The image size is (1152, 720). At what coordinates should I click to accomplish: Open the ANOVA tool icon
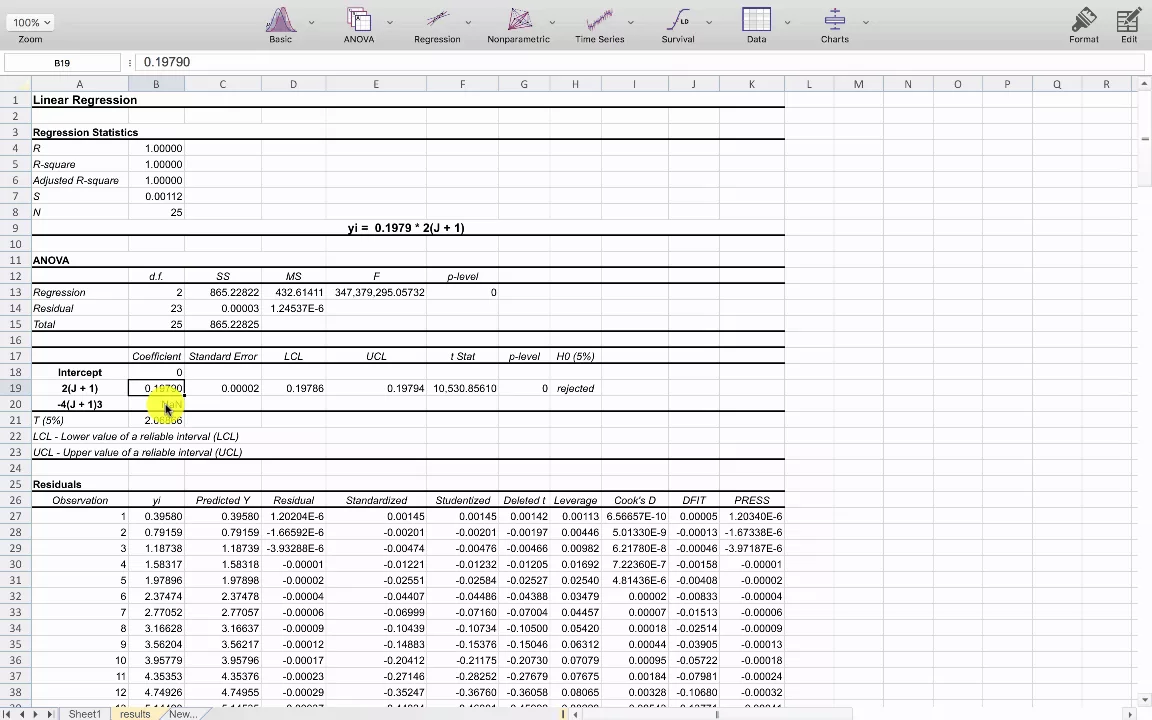pyautogui.click(x=359, y=20)
